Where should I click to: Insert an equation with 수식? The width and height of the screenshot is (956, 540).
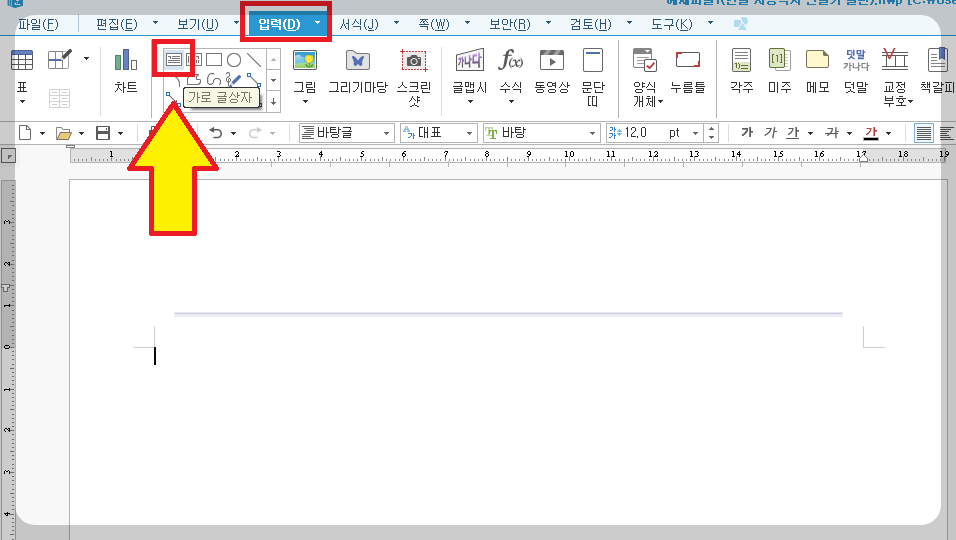pos(511,71)
